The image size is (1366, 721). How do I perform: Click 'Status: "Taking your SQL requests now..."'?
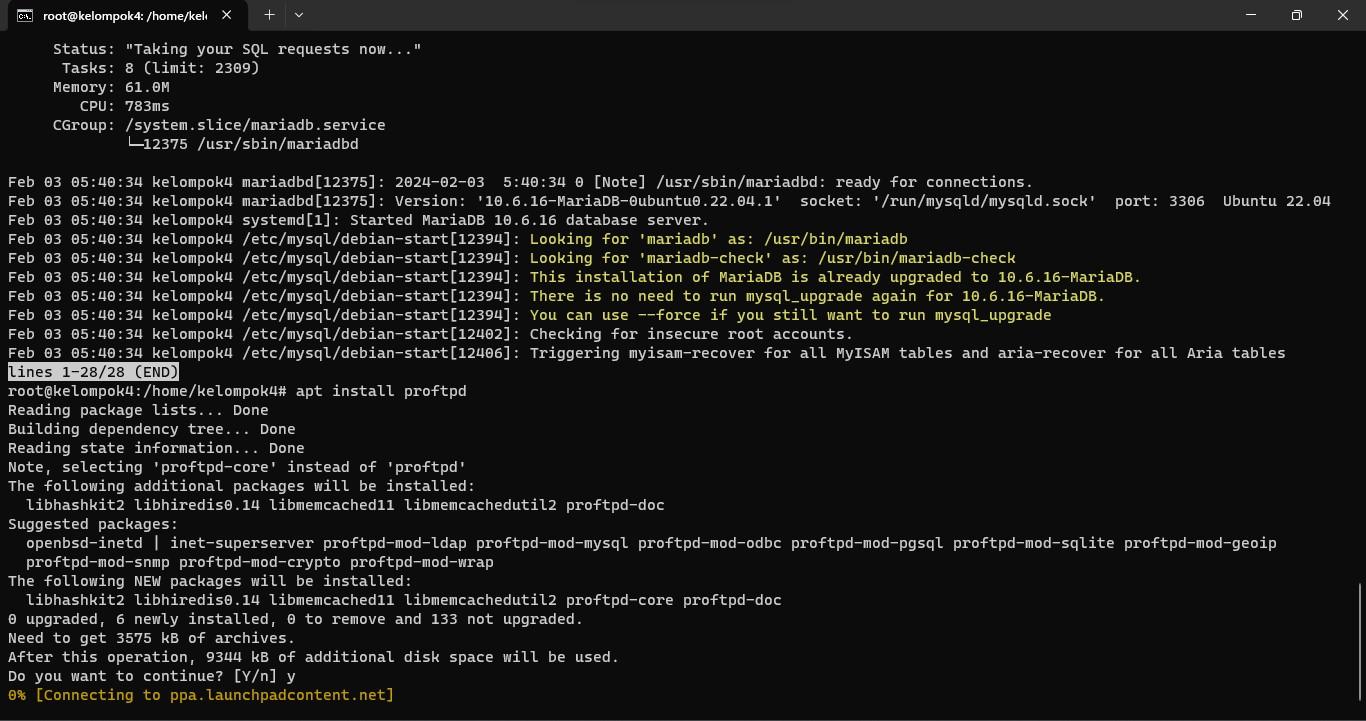237,49
